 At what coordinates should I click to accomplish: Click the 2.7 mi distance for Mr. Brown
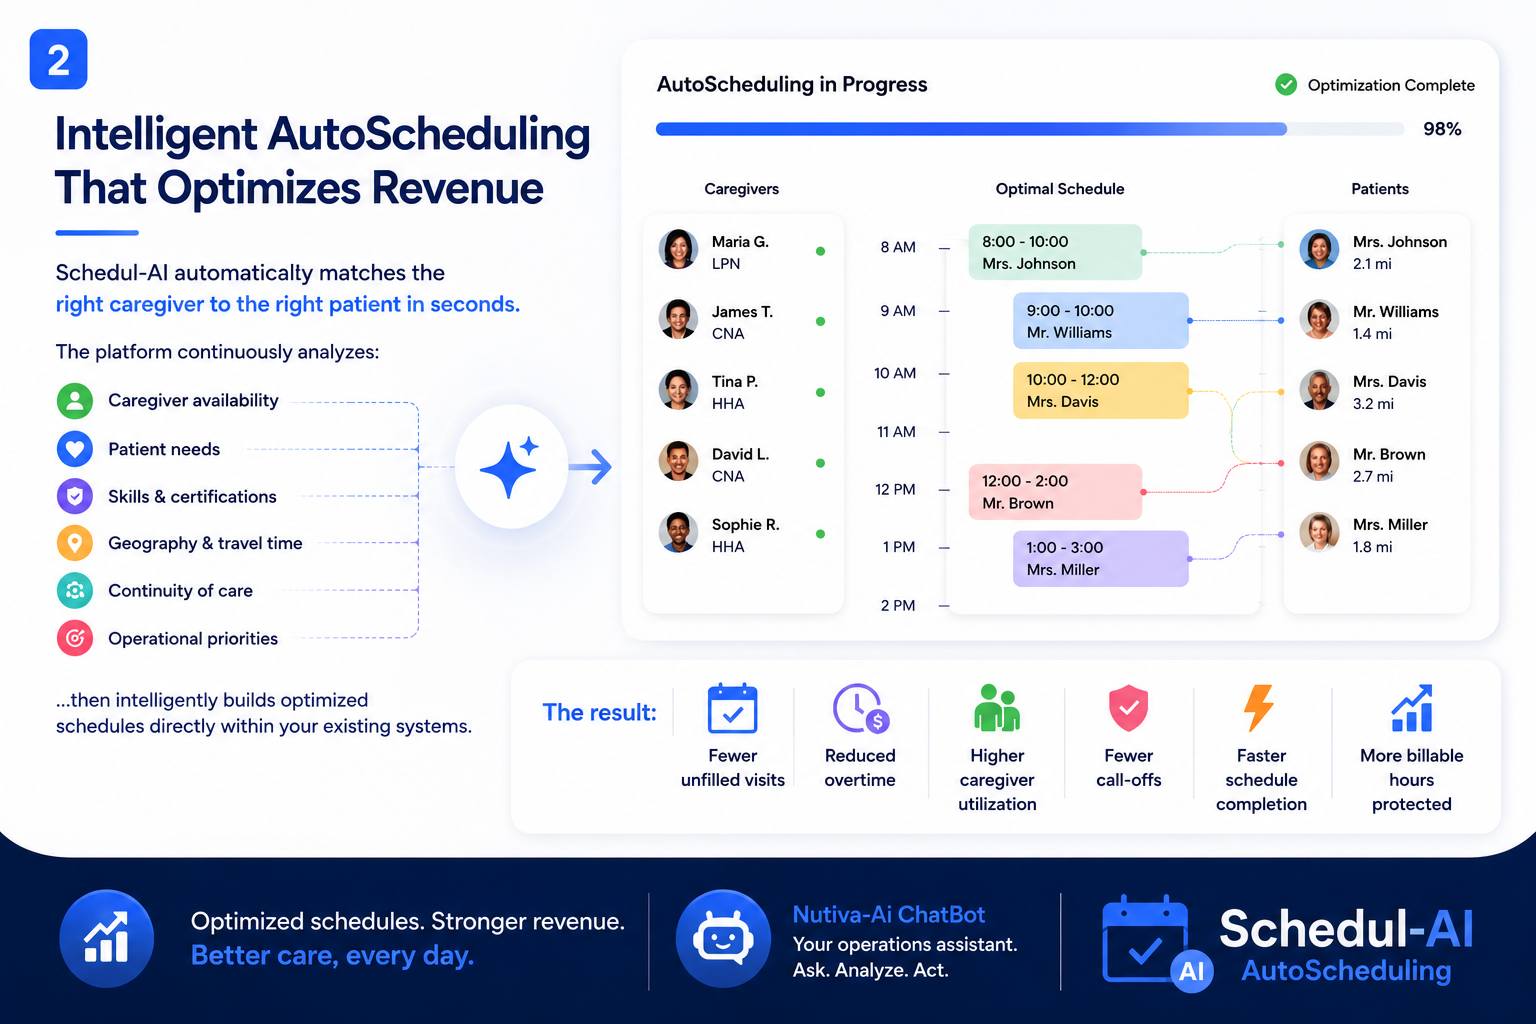1373,477
